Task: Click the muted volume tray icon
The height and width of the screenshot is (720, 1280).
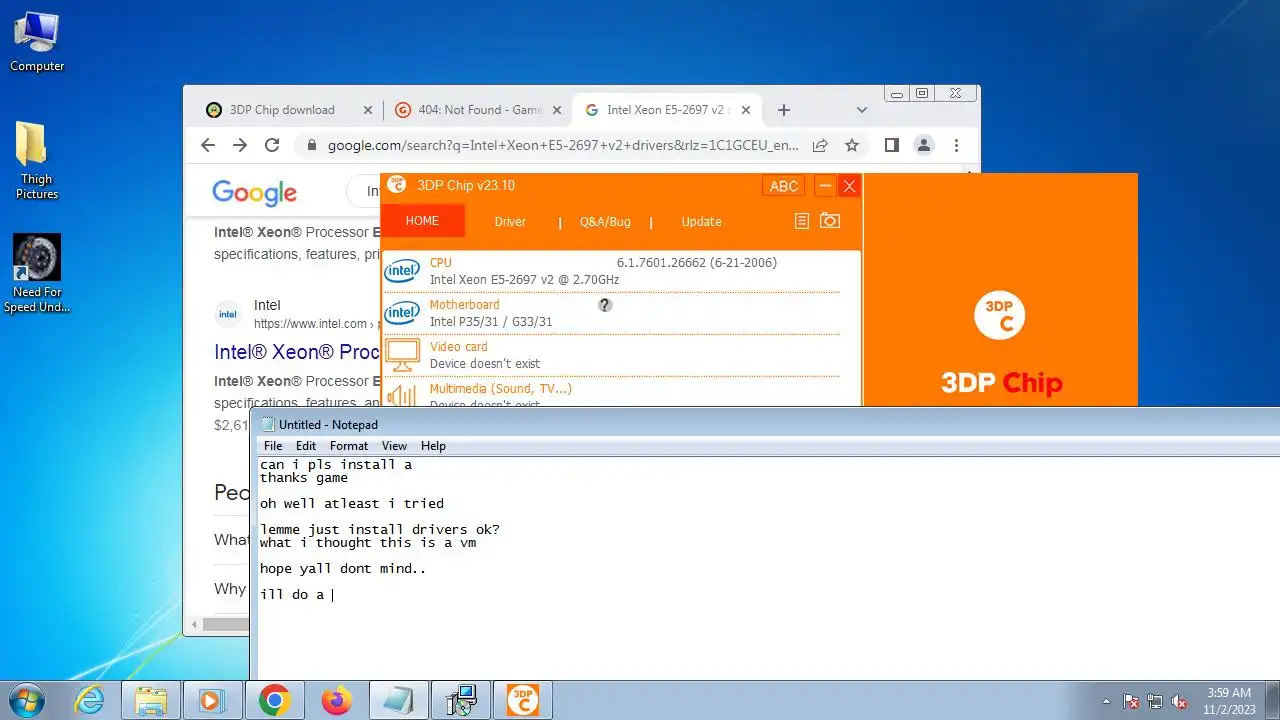Action: click(1180, 701)
